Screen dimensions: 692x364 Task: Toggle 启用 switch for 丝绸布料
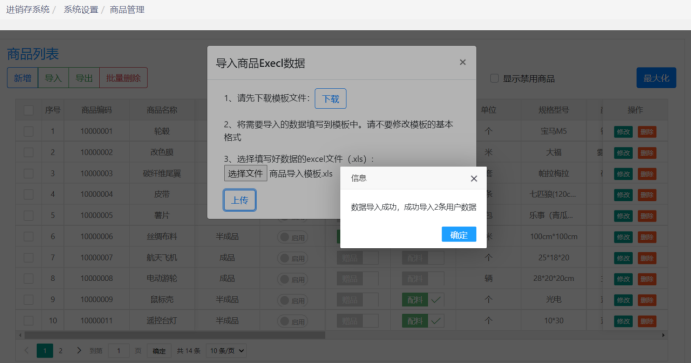coord(293,237)
